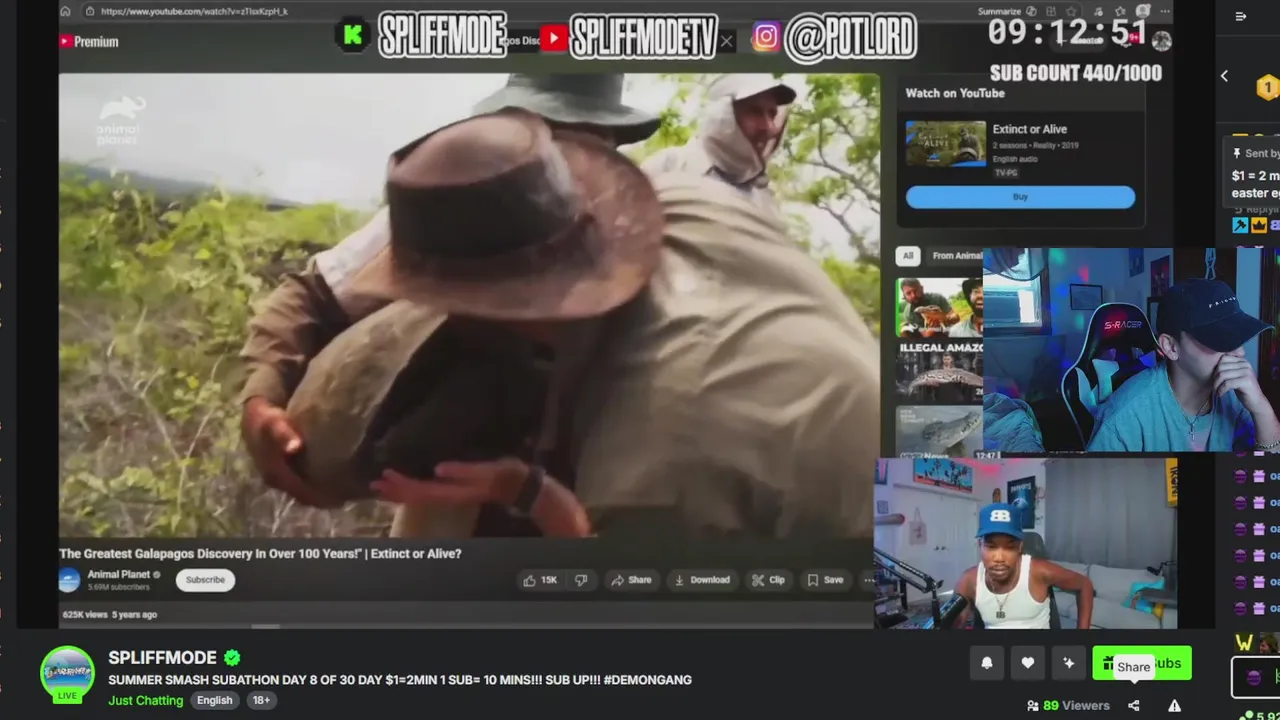Open the Extinct or Alive show thumbnail

click(x=945, y=143)
